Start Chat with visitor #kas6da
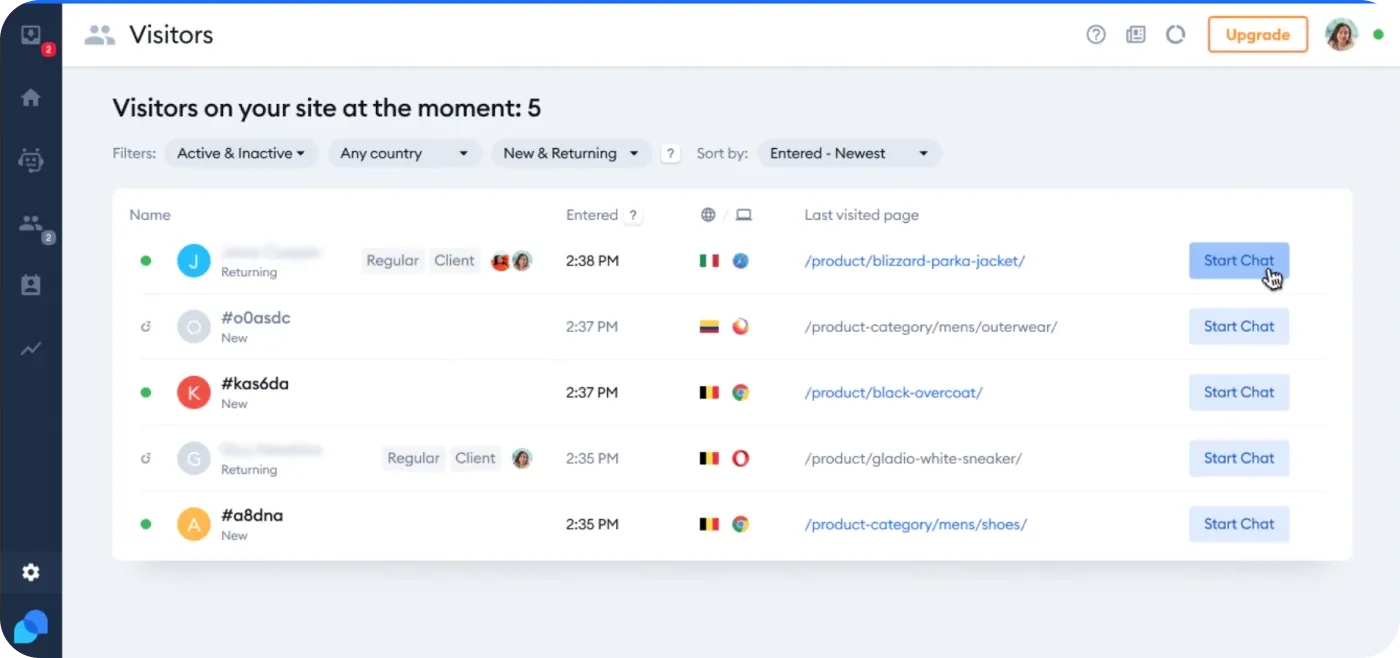The height and width of the screenshot is (658, 1400). [x=1239, y=392]
